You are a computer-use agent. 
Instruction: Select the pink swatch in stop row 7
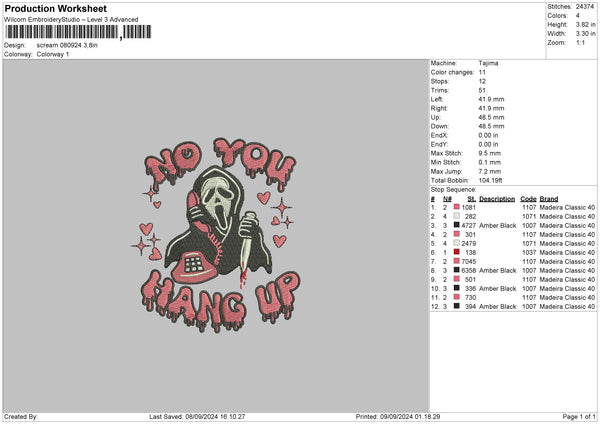[x=457, y=261]
